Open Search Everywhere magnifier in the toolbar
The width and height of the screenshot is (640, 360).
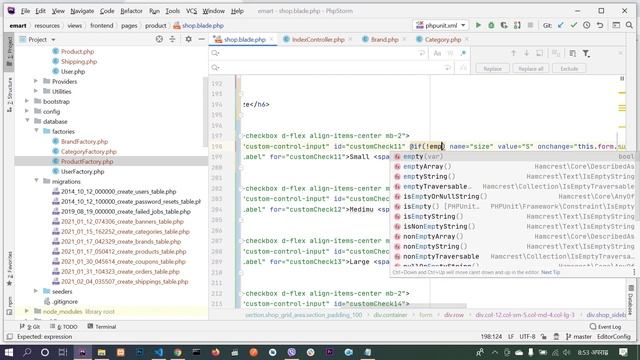(629, 25)
